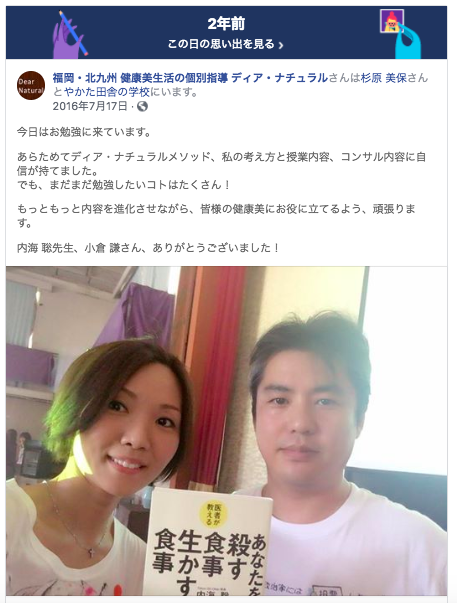
Task: Click the 内海 聡先生 thank-you line
Action: coord(148,248)
